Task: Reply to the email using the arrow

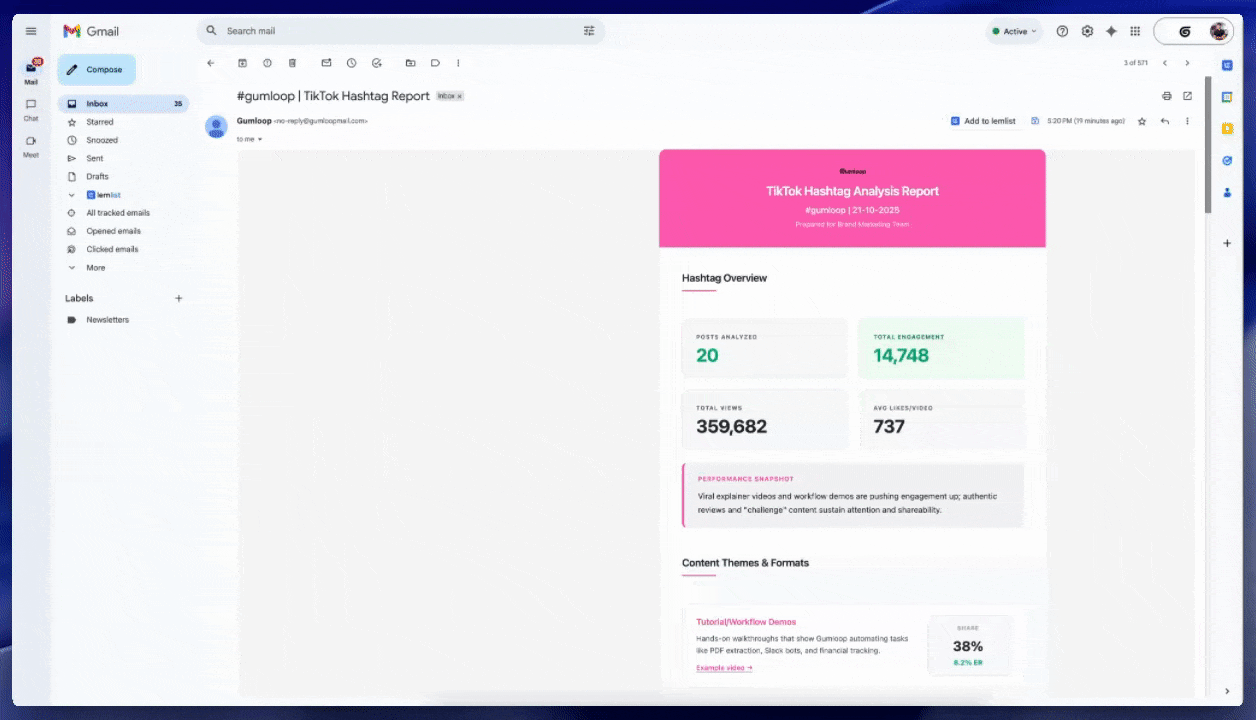Action: [1165, 121]
